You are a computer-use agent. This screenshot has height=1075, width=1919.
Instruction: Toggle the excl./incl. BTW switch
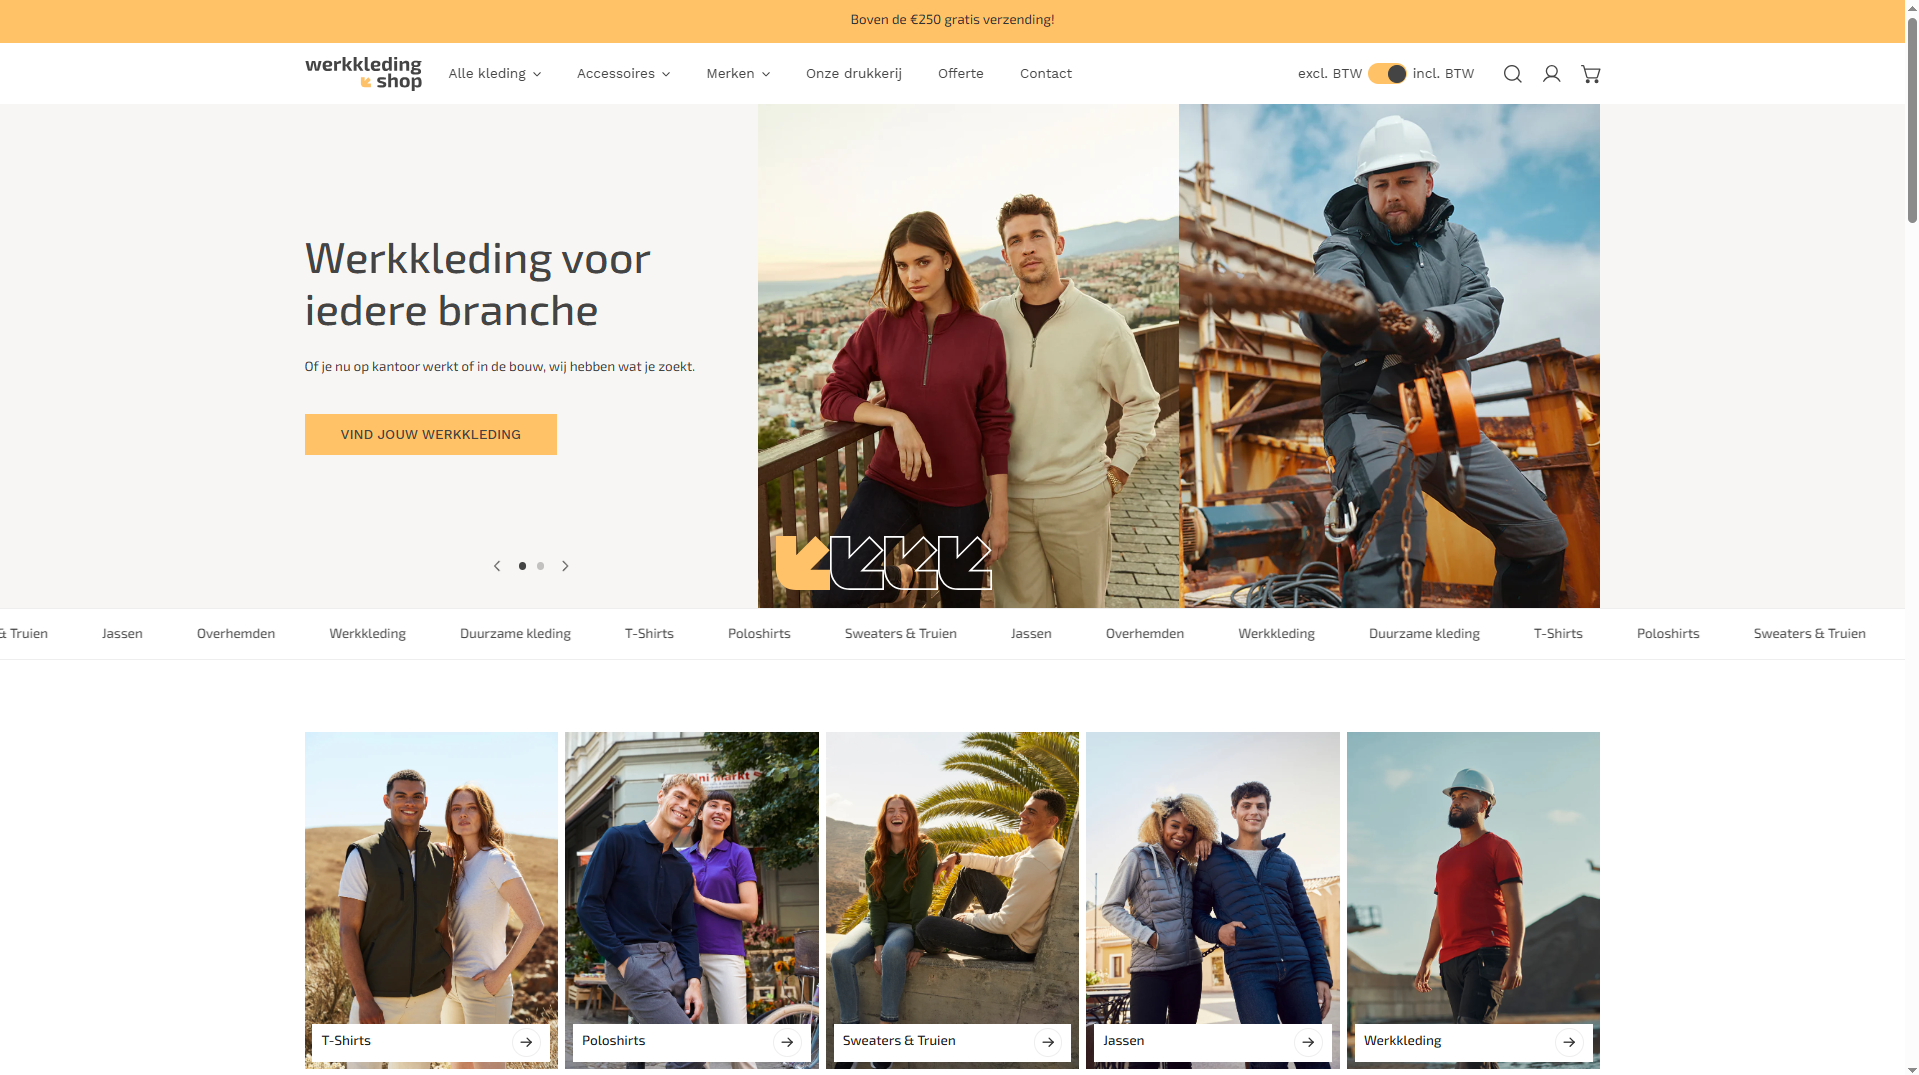tap(1387, 74)
